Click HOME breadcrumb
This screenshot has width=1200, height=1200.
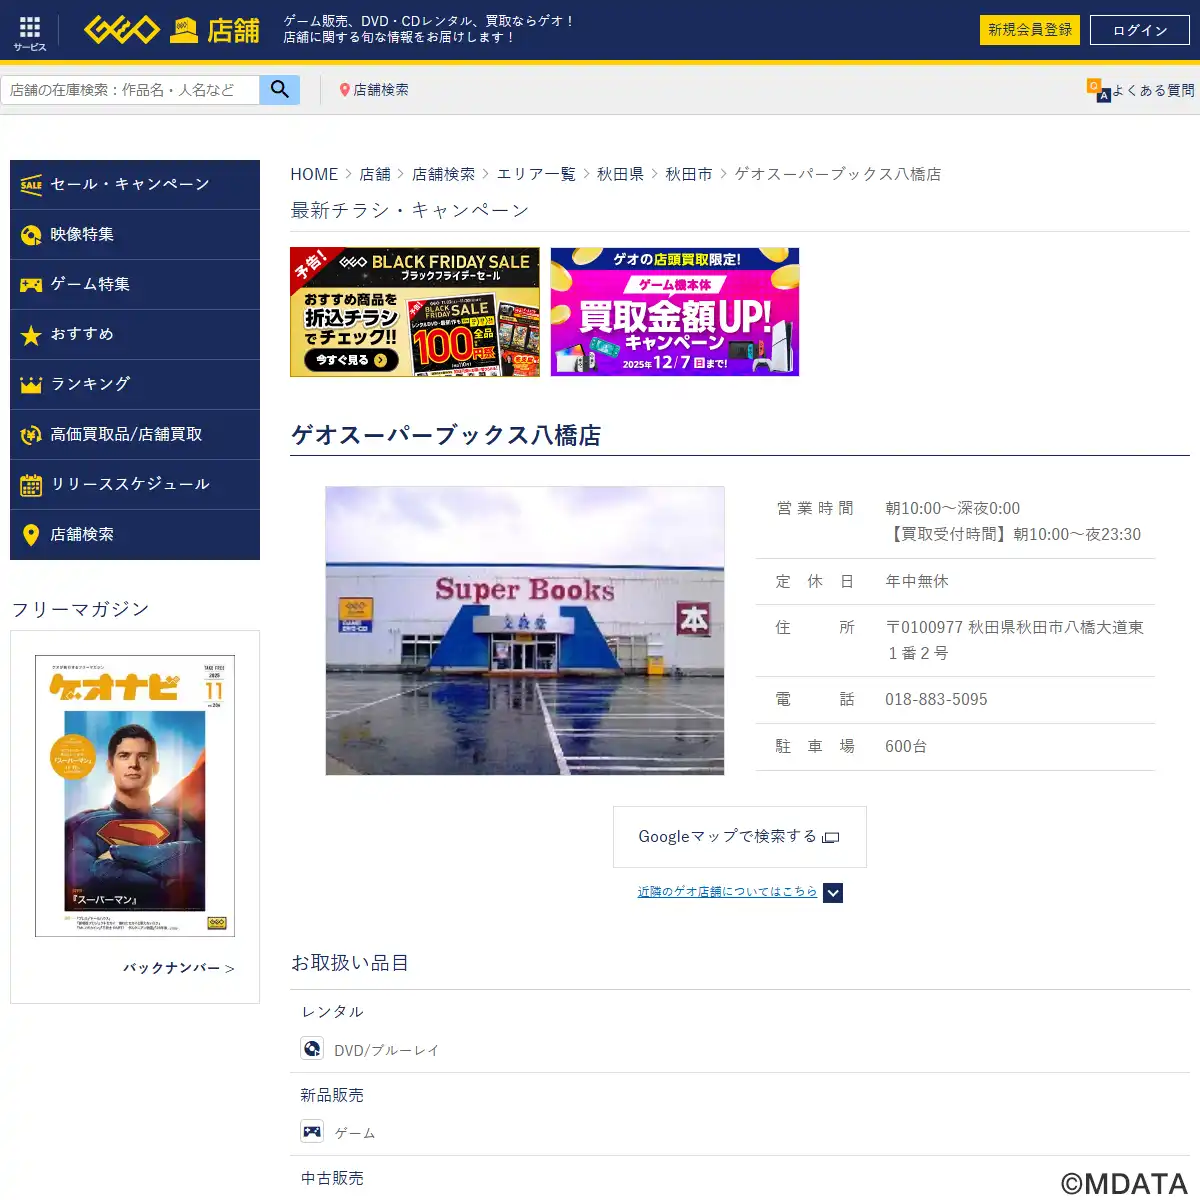pyautogui.click(x=314, y=174)
